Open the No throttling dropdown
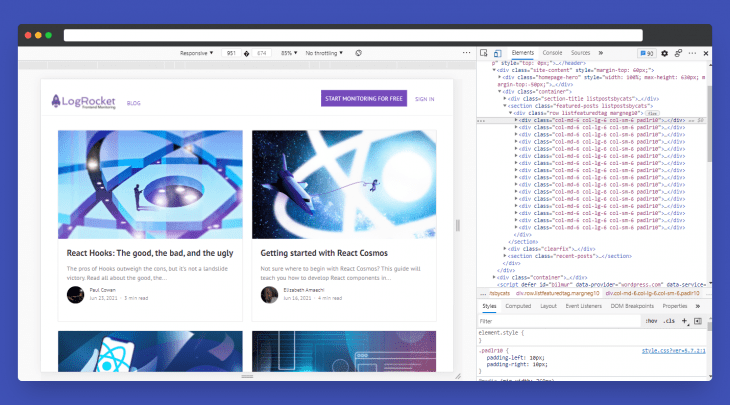Viewport: 730px width, 405px height. 324,53
